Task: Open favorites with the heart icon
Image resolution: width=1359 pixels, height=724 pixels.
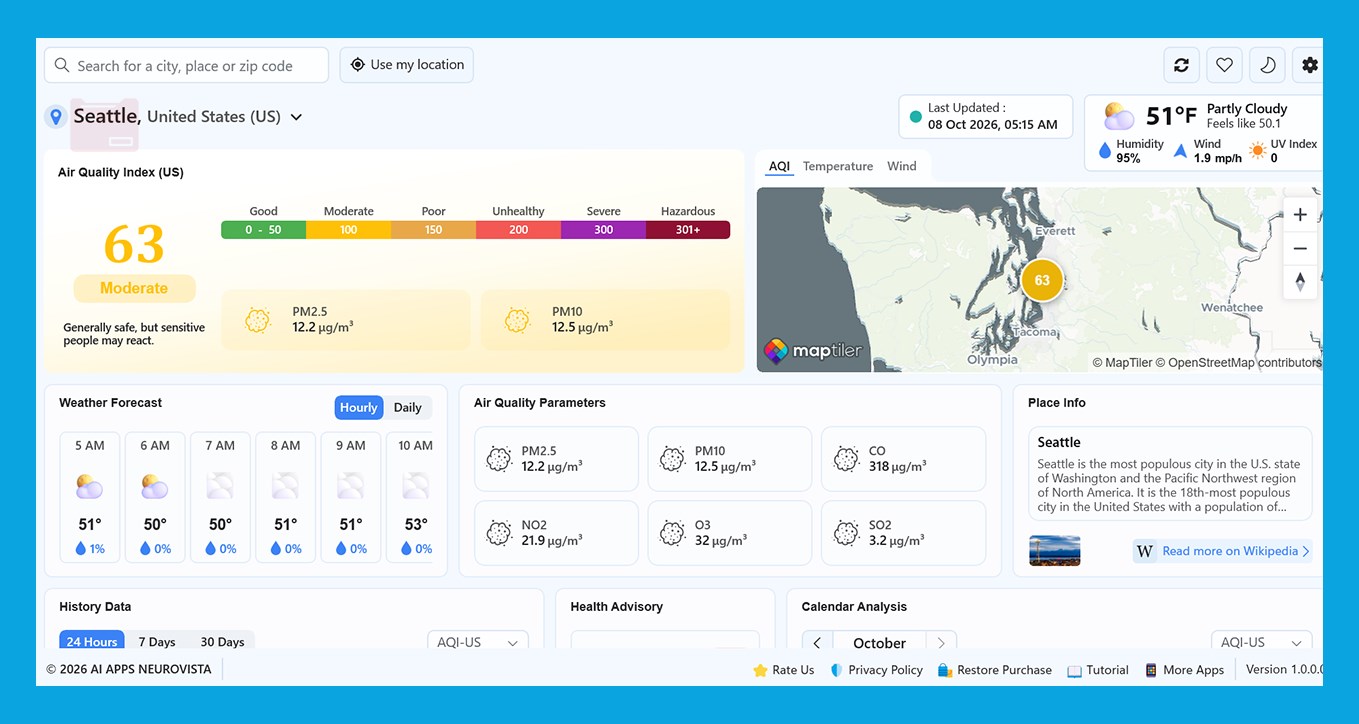Action: pyautogui.click(x=1224, y=65)
